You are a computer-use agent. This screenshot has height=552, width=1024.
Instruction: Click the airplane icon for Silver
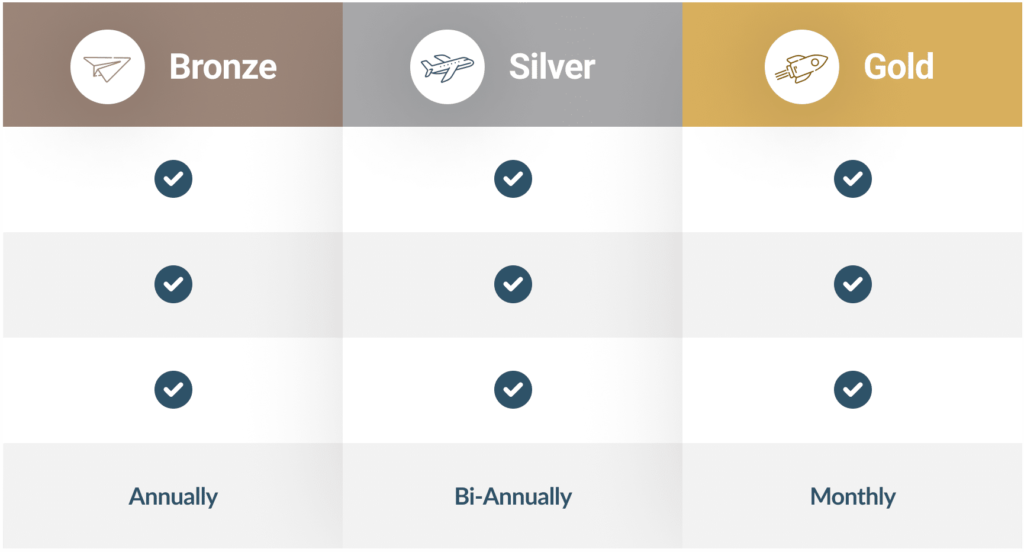[447, 66]
